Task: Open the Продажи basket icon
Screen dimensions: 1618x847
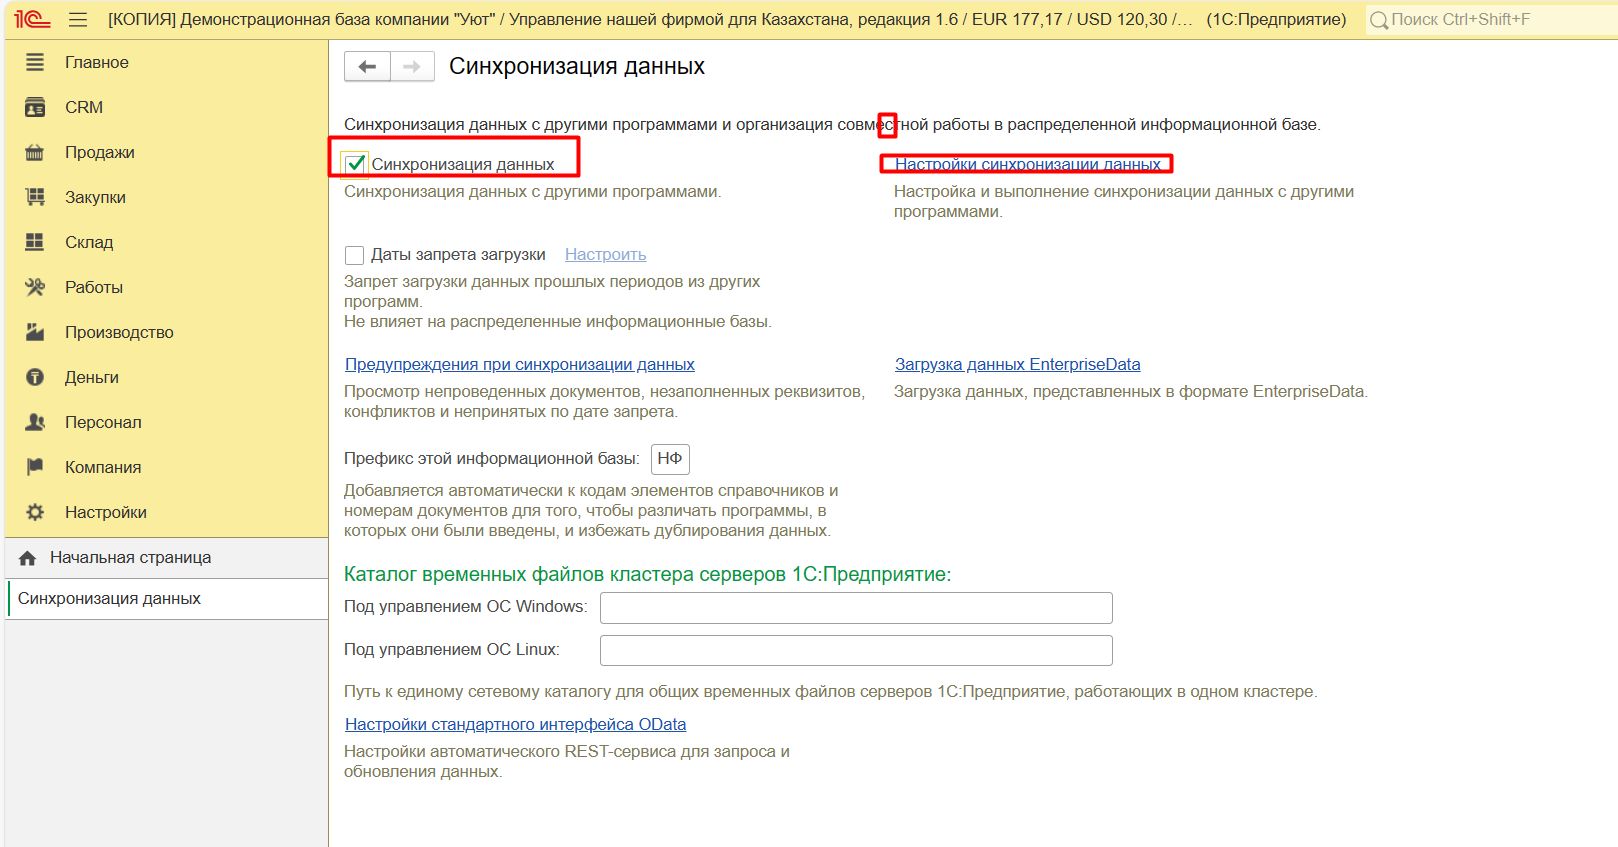Action: point(35,152)
